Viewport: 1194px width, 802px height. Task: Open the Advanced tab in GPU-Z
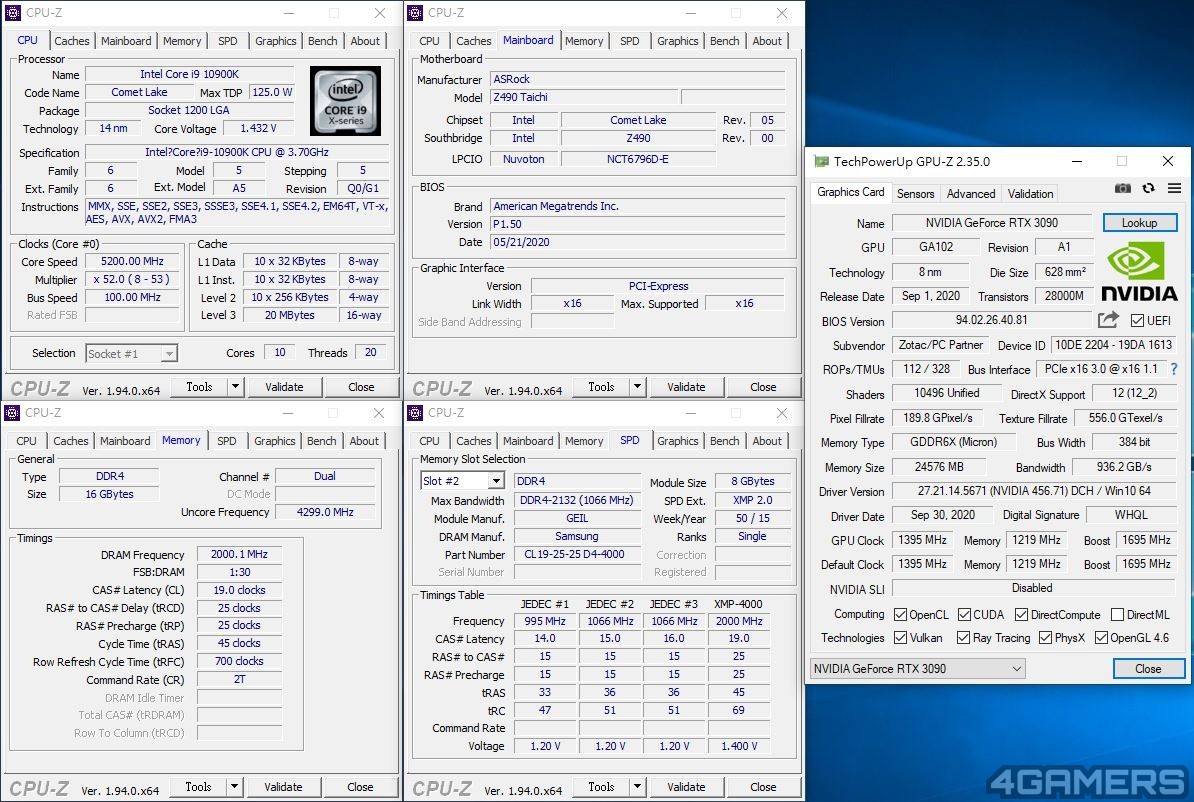click(971, 193)
